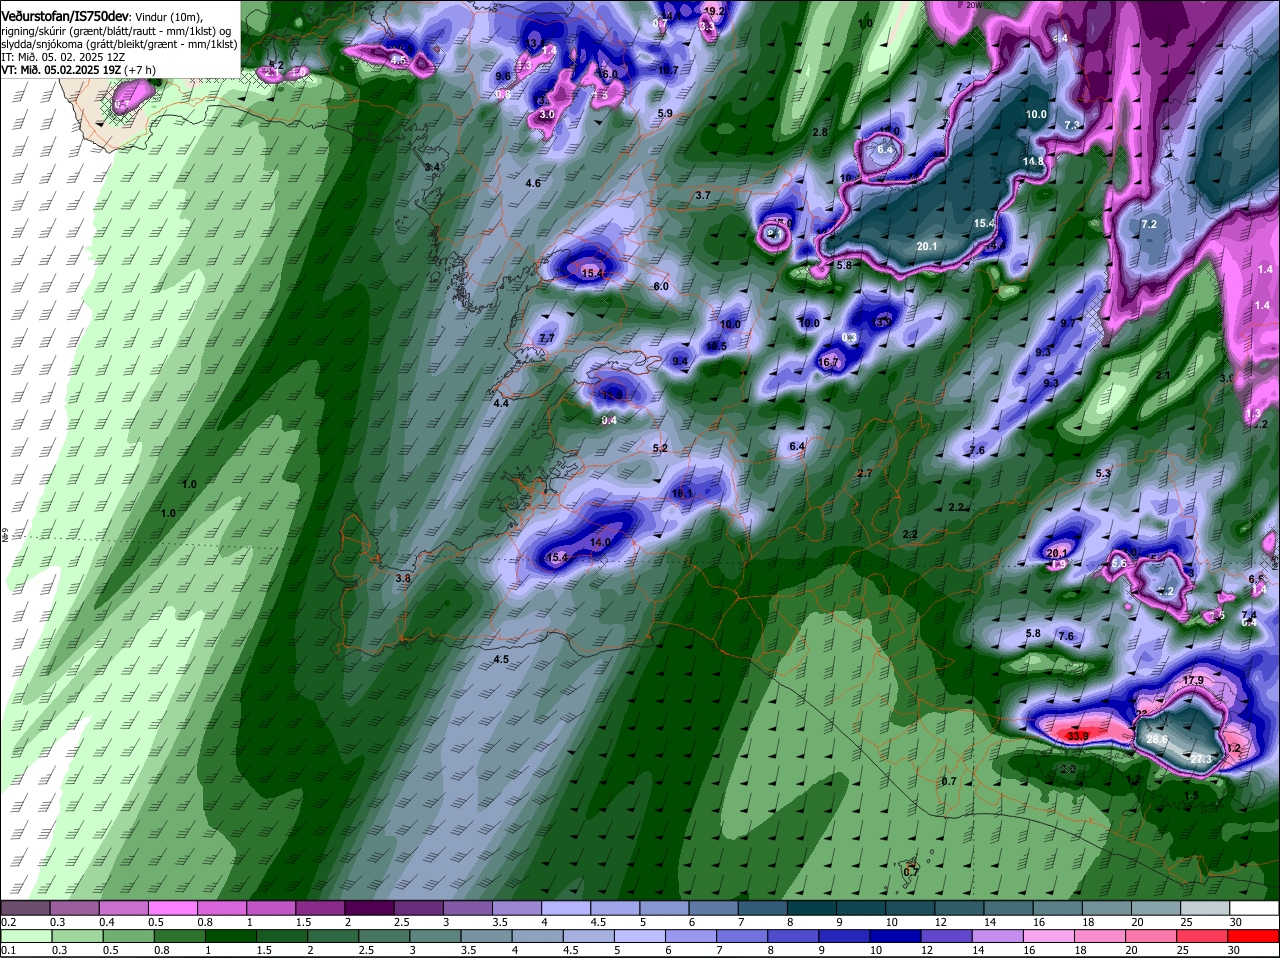Click the 16.1 value on the map

coord(683,493)
